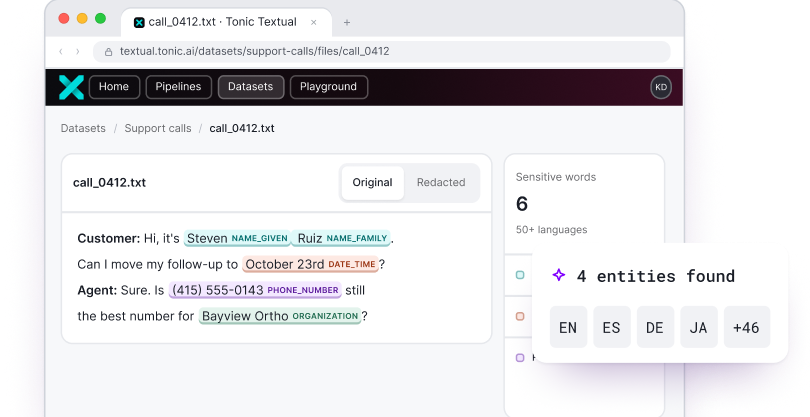Screen dimensions: 810x417
Task: Open the Datasets navigation item
Action: (x=251, y=87)
